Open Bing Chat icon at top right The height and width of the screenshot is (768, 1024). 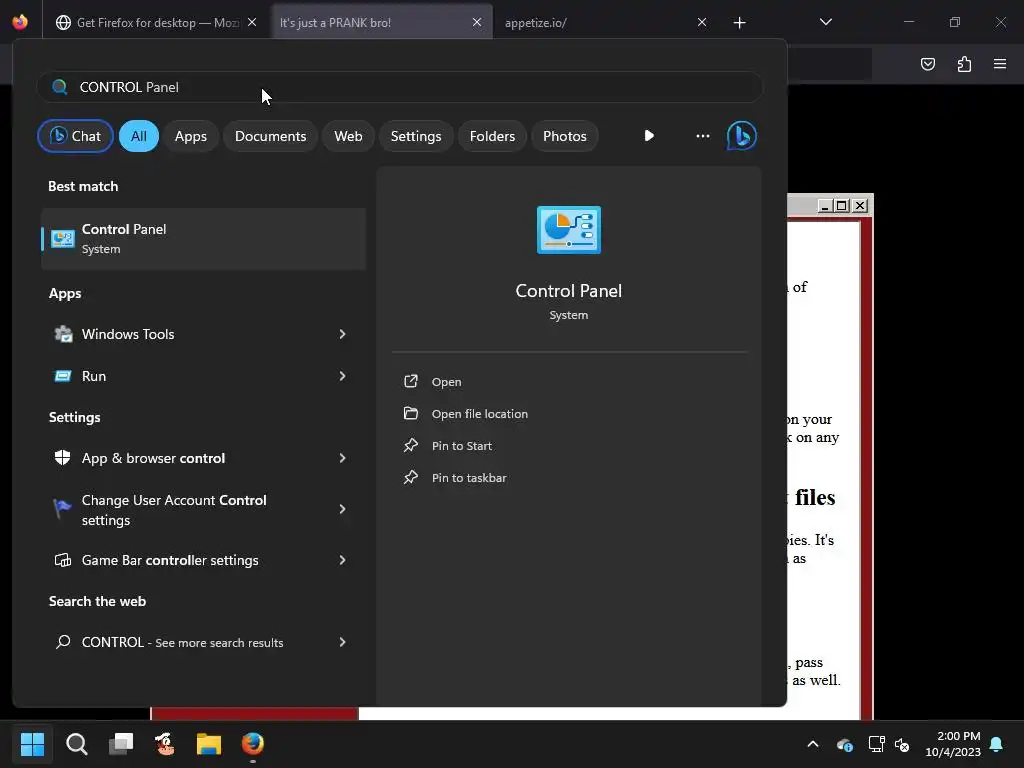coord(741,136)
